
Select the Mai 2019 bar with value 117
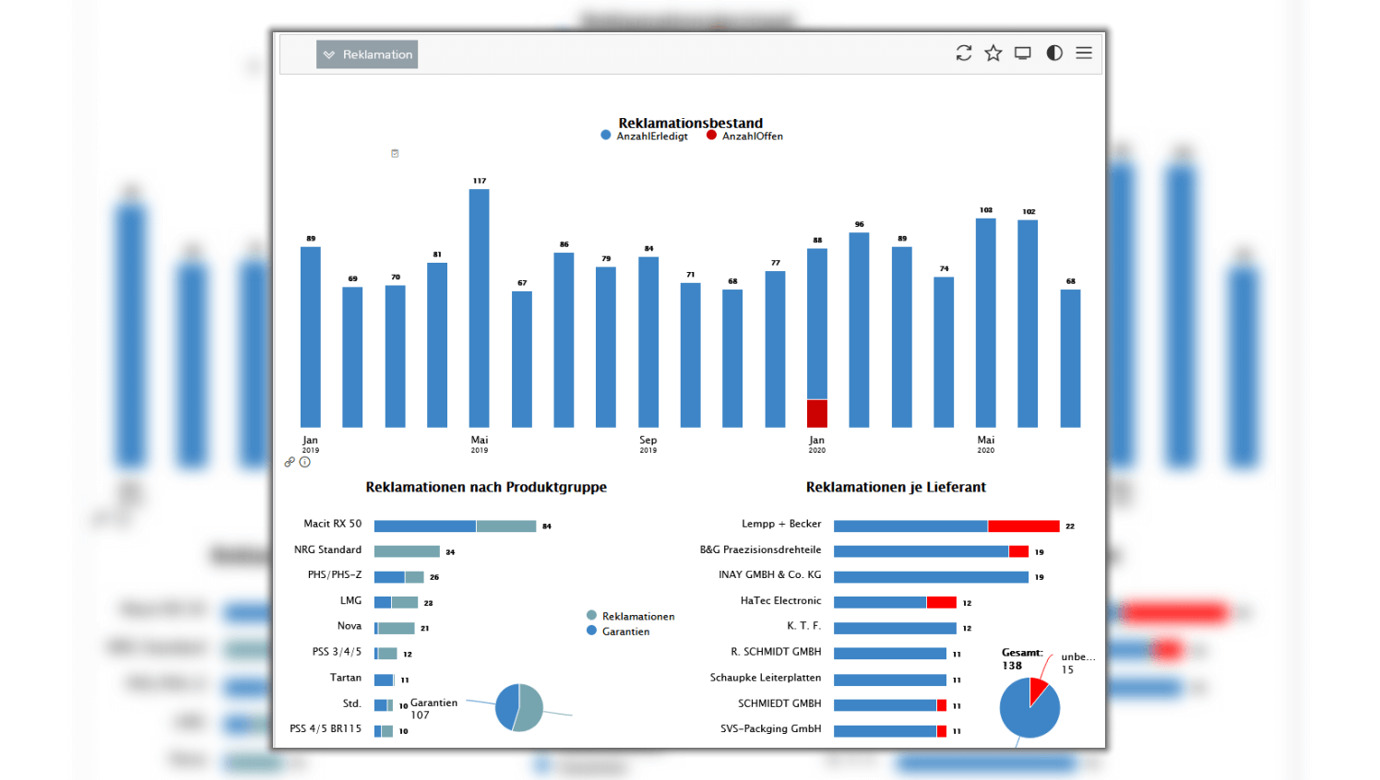(x=479, y=308)
